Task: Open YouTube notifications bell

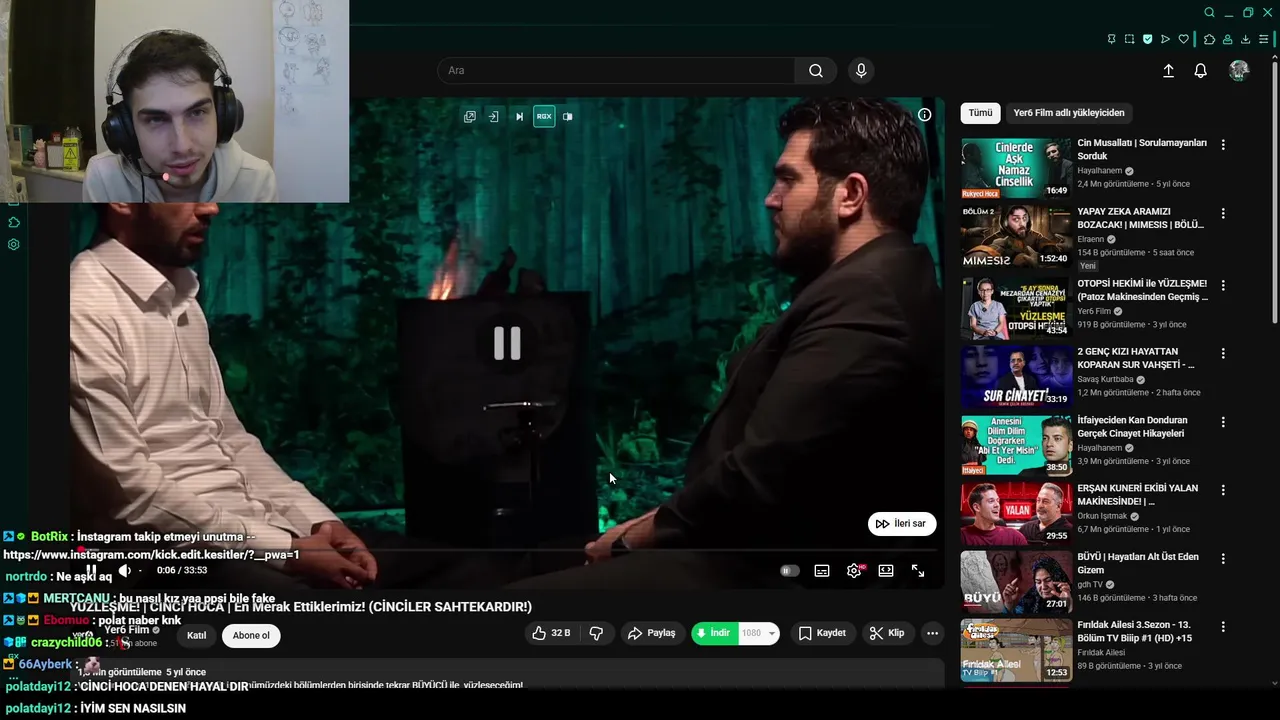Action: tap(1201, 71)
